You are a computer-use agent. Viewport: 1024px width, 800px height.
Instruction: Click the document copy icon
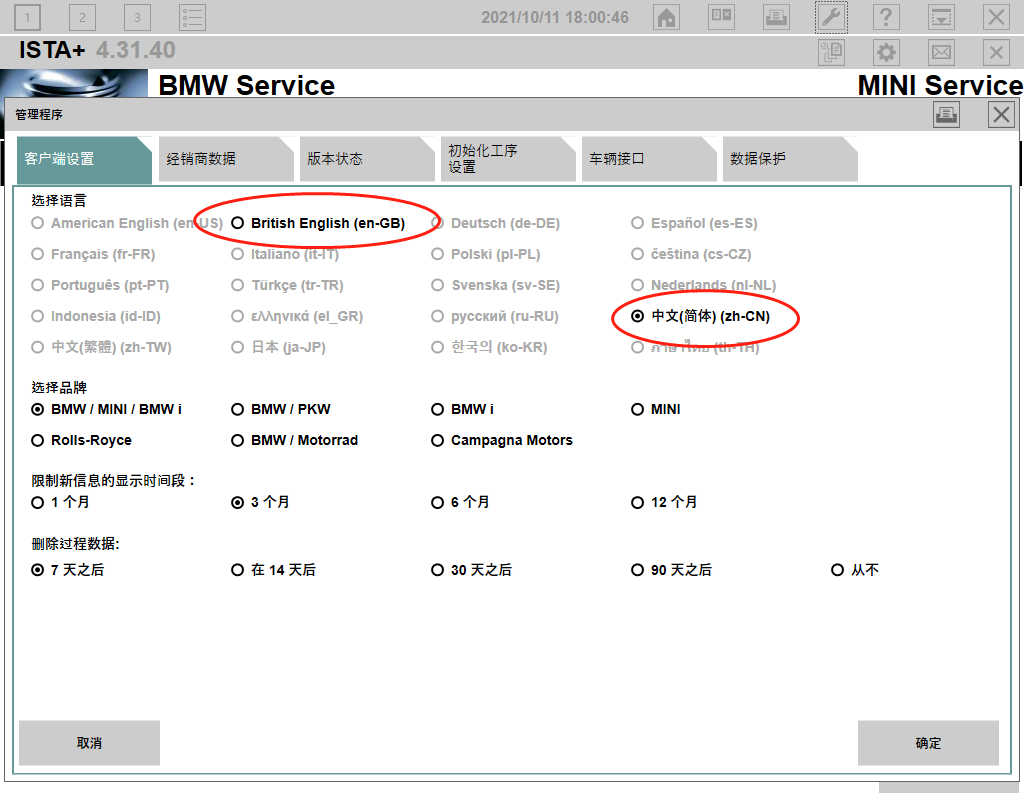(x=831, y=52)
